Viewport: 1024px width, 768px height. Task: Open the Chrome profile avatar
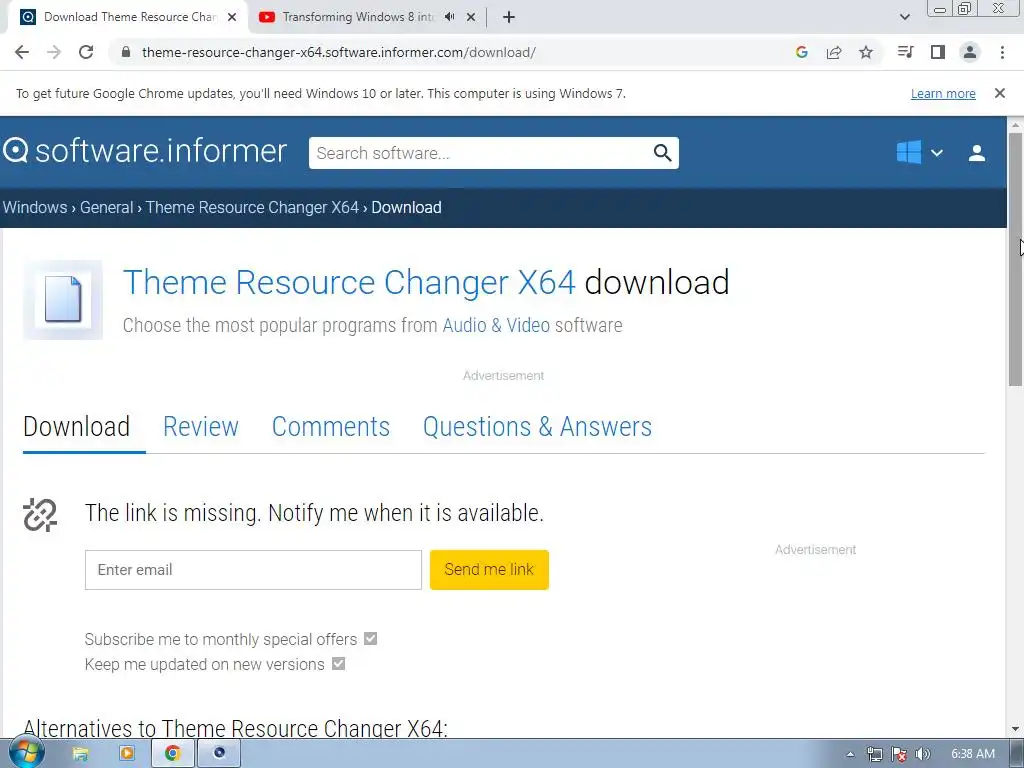pyautogui.click(x=970, y=52)
